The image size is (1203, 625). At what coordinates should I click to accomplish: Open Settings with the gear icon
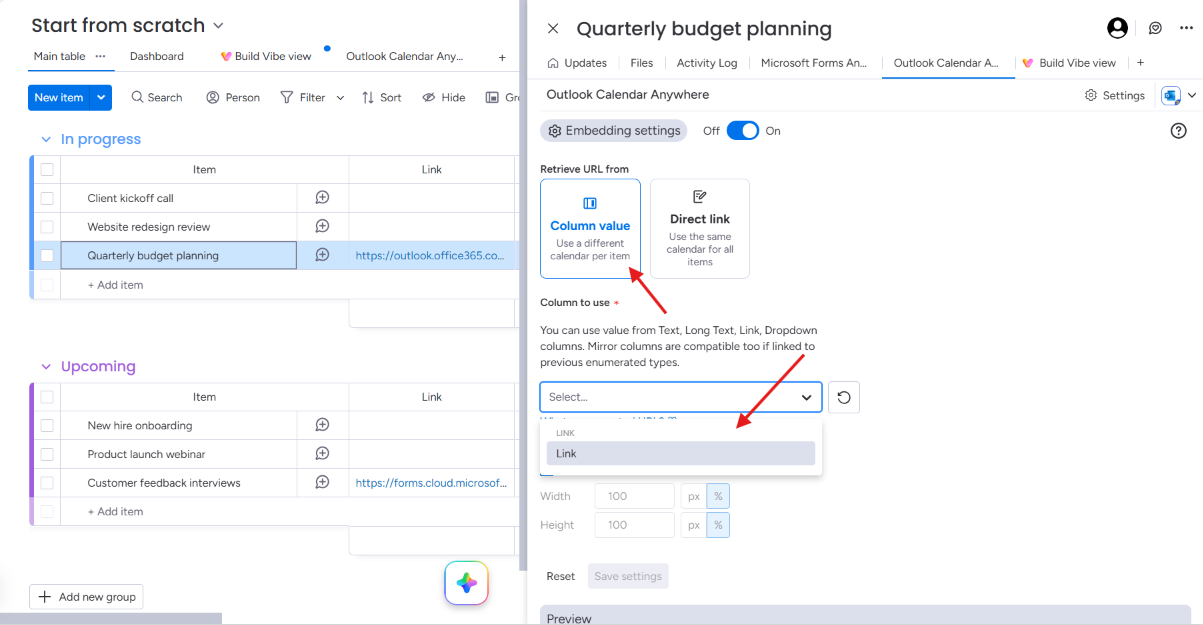coord(1115,95)
